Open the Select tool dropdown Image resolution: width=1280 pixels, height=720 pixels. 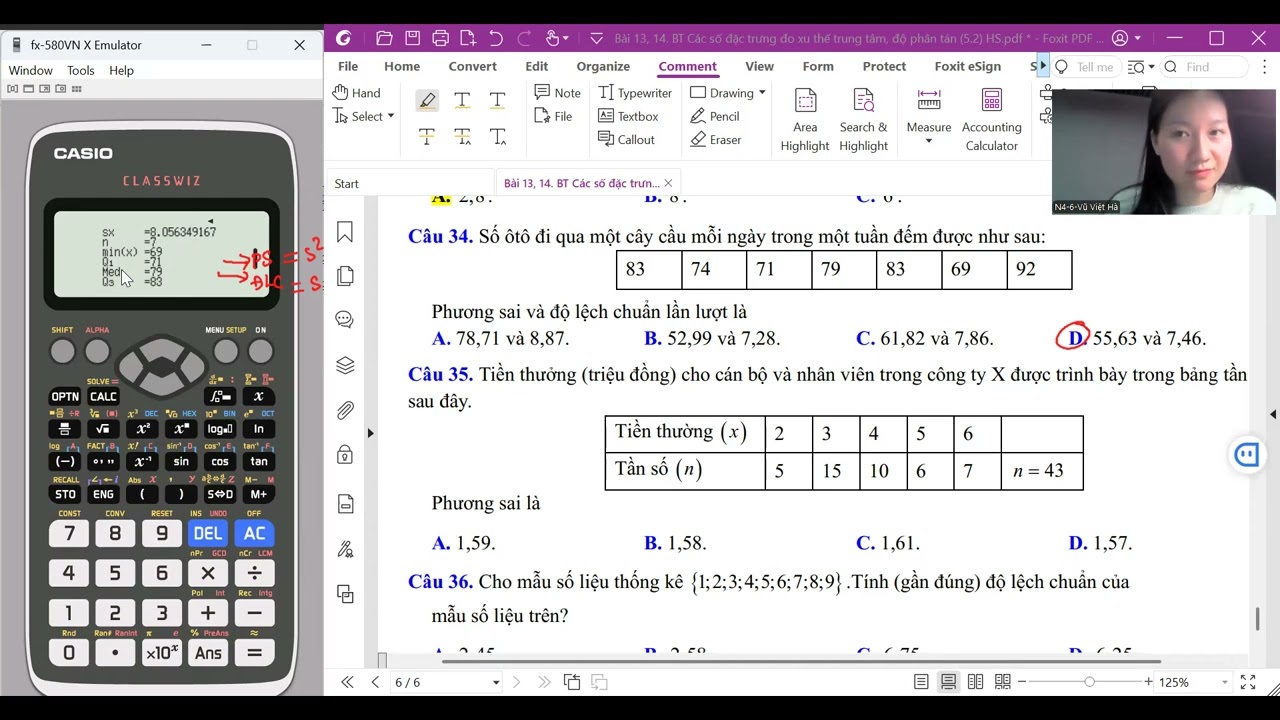coord(390,116)
